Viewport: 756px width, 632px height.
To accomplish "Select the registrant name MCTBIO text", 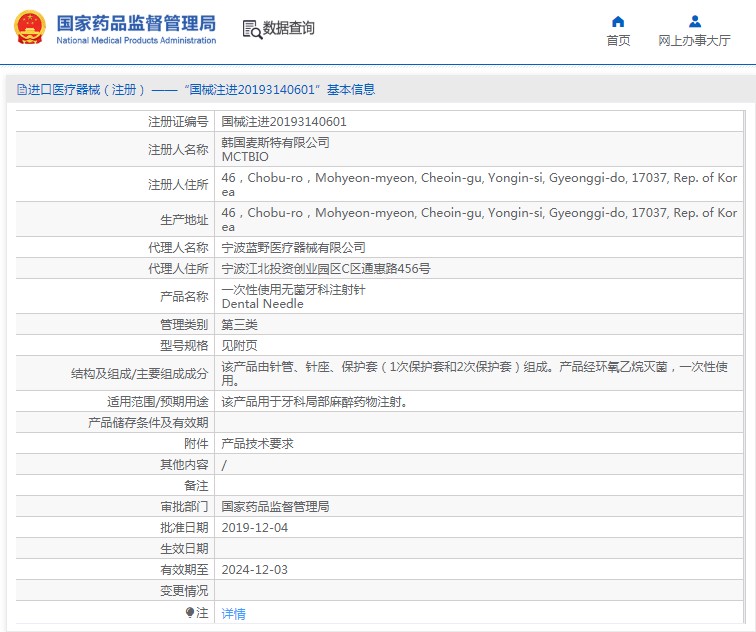I will 245,157.
